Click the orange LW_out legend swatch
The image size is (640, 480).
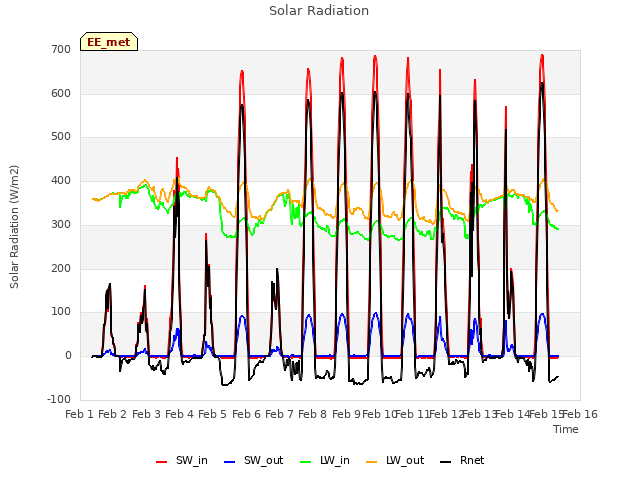(372, 462)
